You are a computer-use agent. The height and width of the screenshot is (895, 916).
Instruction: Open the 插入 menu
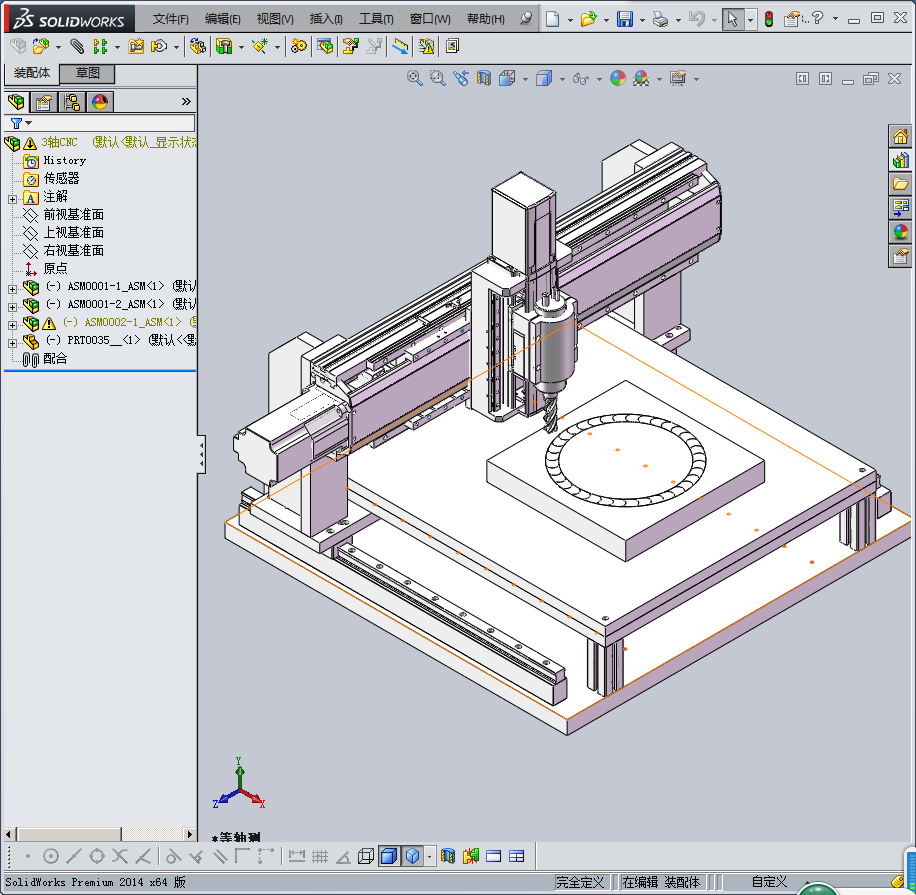click(326, 19)
